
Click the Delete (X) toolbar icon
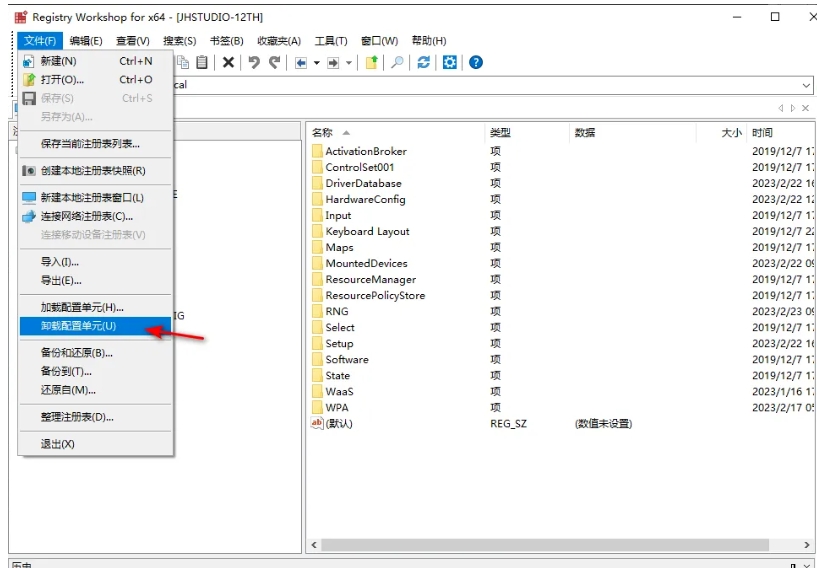pyautogui.click(x=228, y=62)
